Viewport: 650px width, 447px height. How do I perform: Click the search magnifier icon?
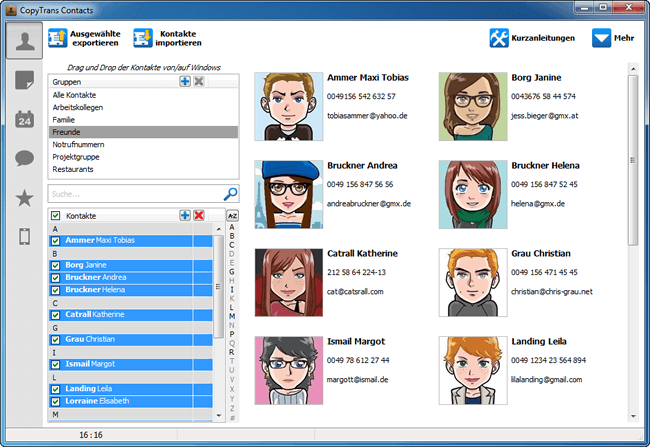tap(230, 194)
